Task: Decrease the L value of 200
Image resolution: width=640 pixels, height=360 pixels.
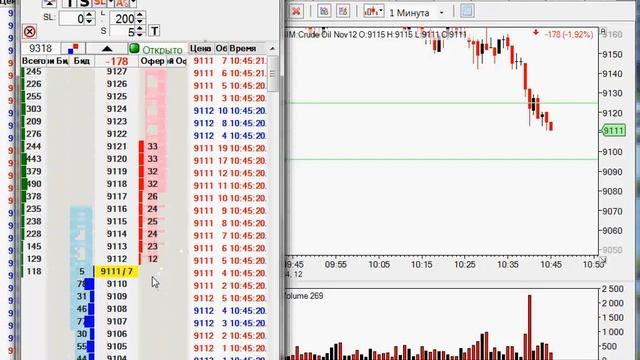Action: (140, 22)
